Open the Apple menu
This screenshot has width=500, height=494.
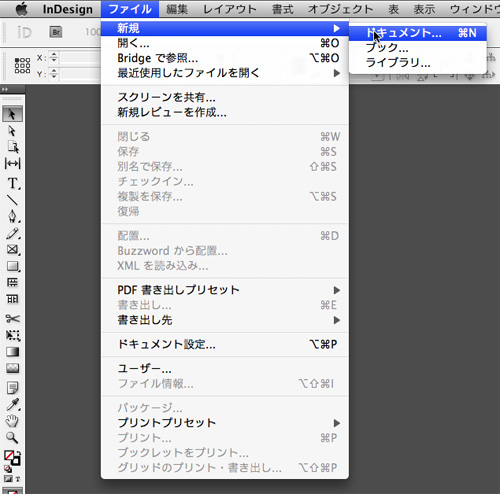click(x=22, y=9)
